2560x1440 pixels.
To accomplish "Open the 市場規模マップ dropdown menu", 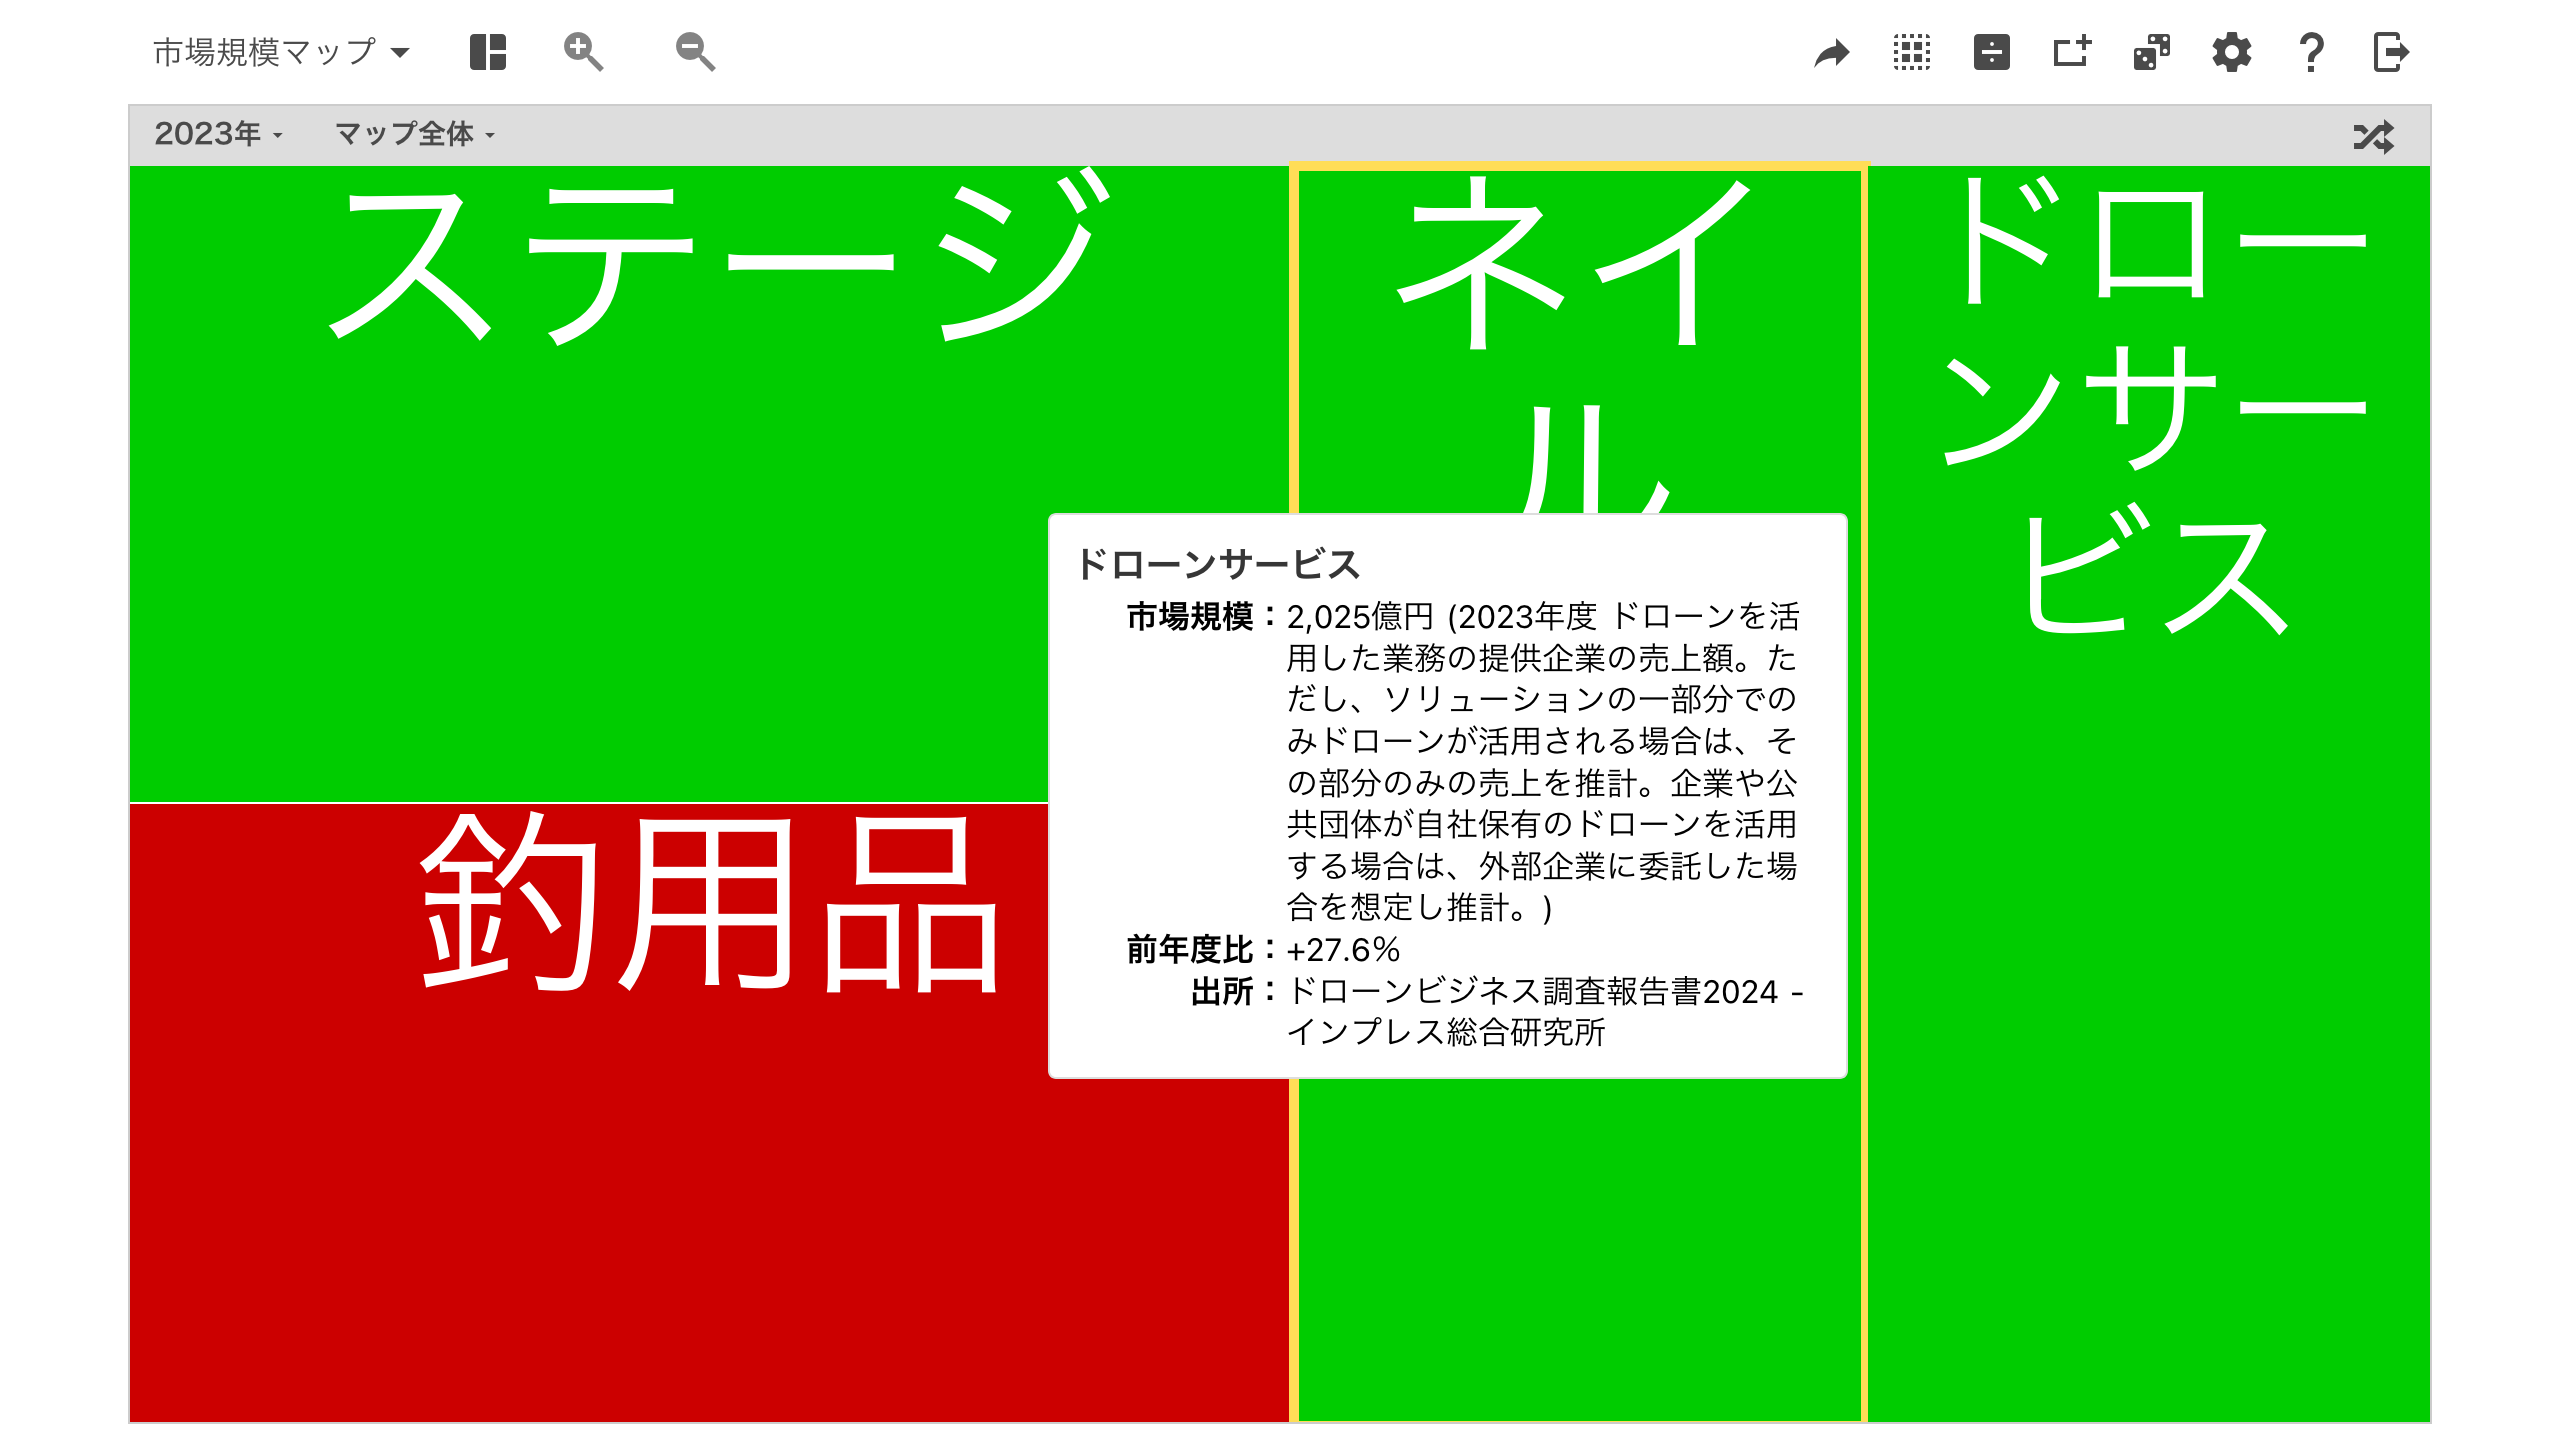I will coord(281,52).
